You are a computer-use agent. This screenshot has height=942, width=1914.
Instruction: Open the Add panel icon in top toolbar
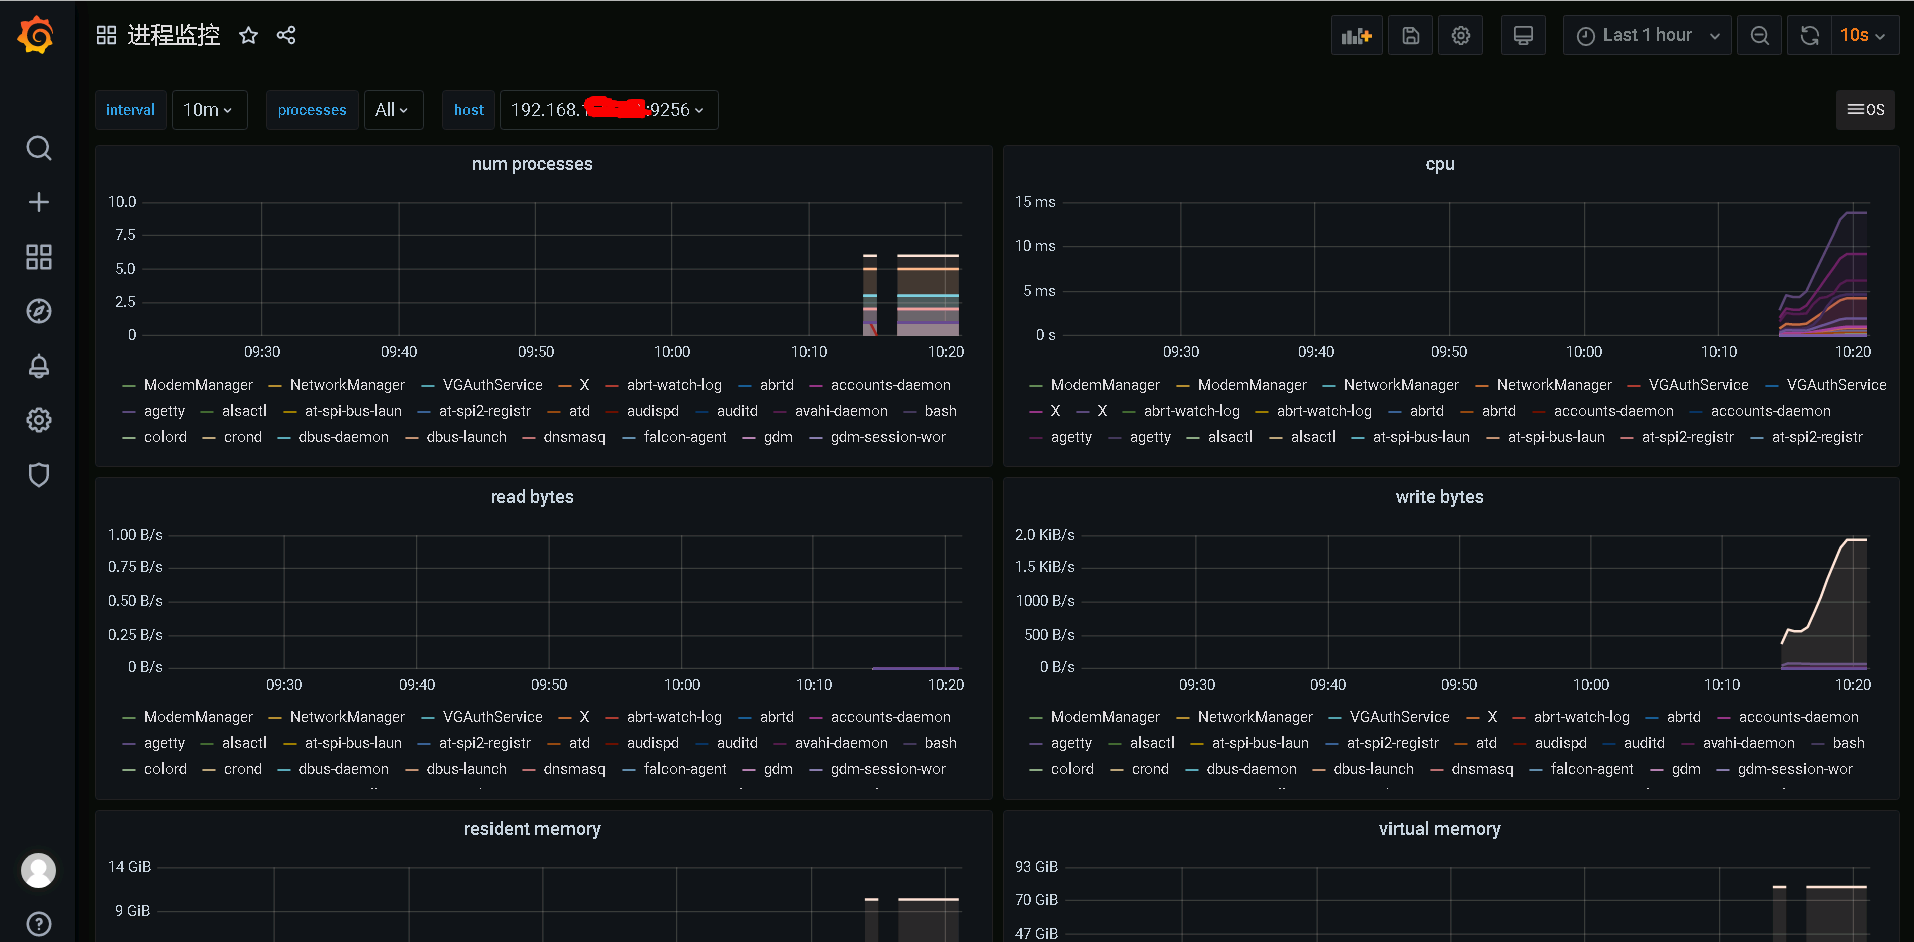coord(1356,34)
